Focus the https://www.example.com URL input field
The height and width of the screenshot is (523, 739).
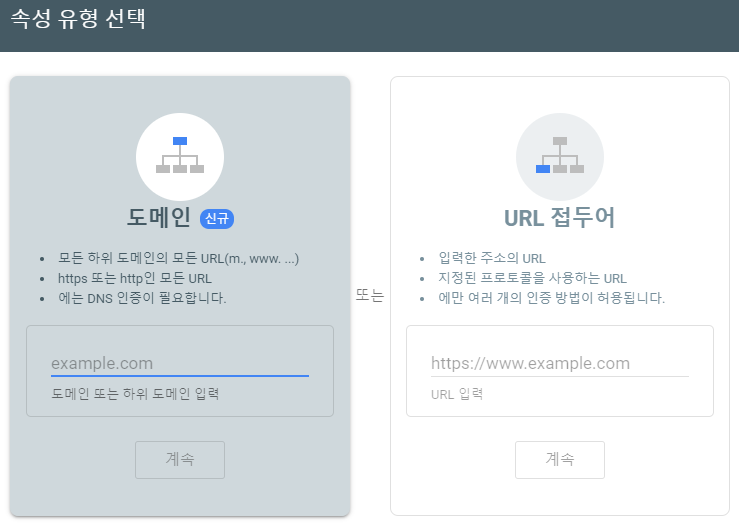[x=559, y=363]
